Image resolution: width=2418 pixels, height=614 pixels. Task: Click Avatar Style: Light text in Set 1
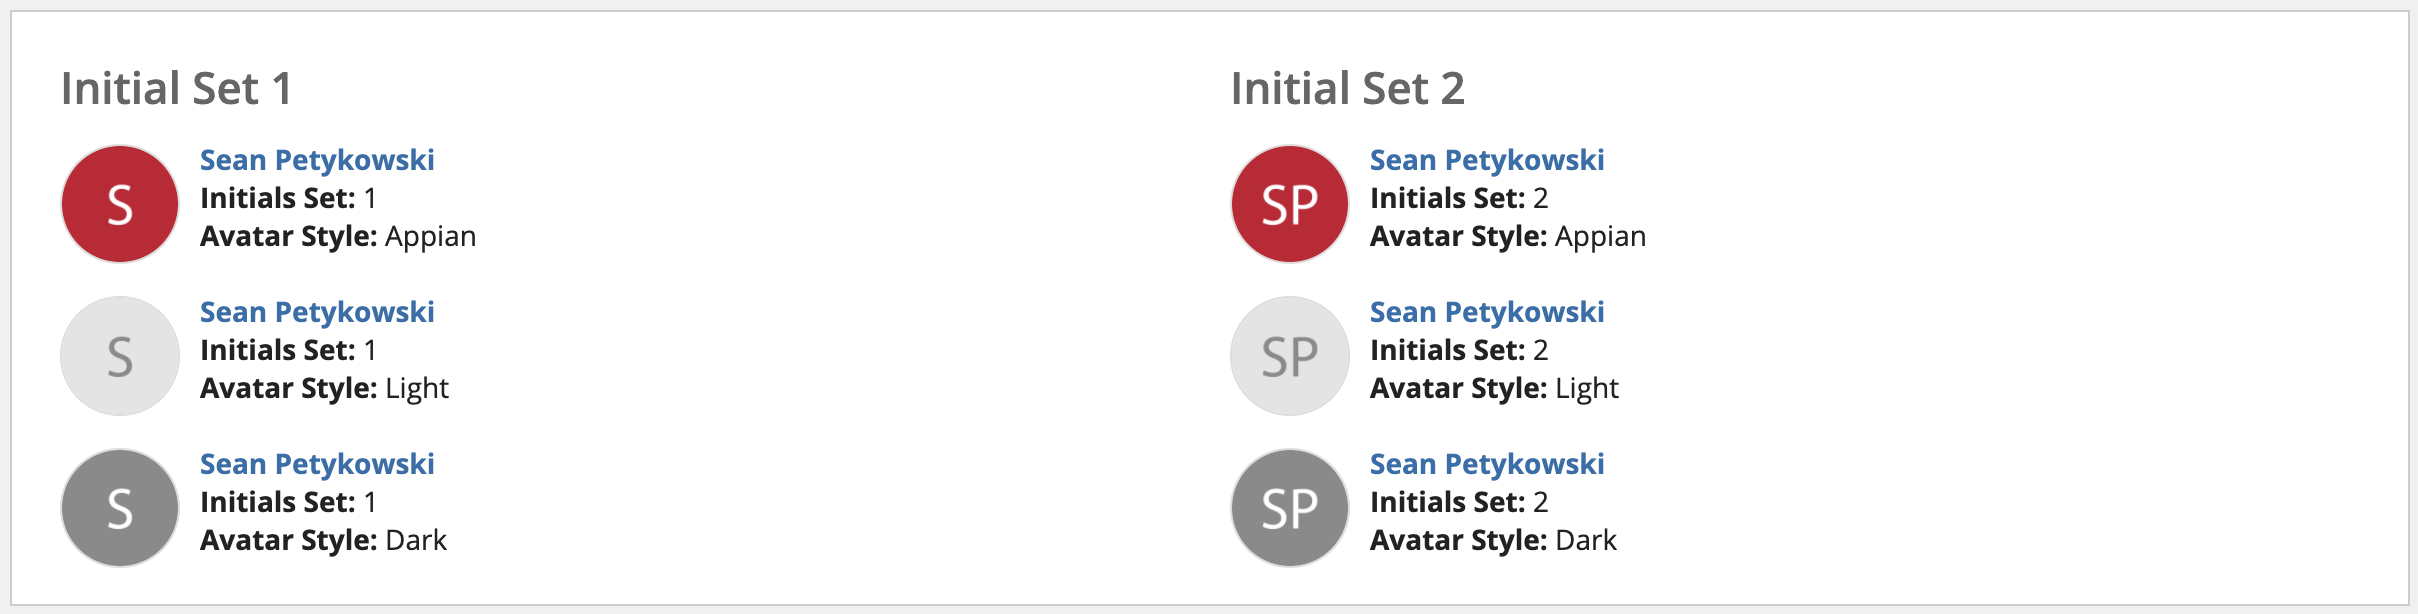[x=324, y=388]
